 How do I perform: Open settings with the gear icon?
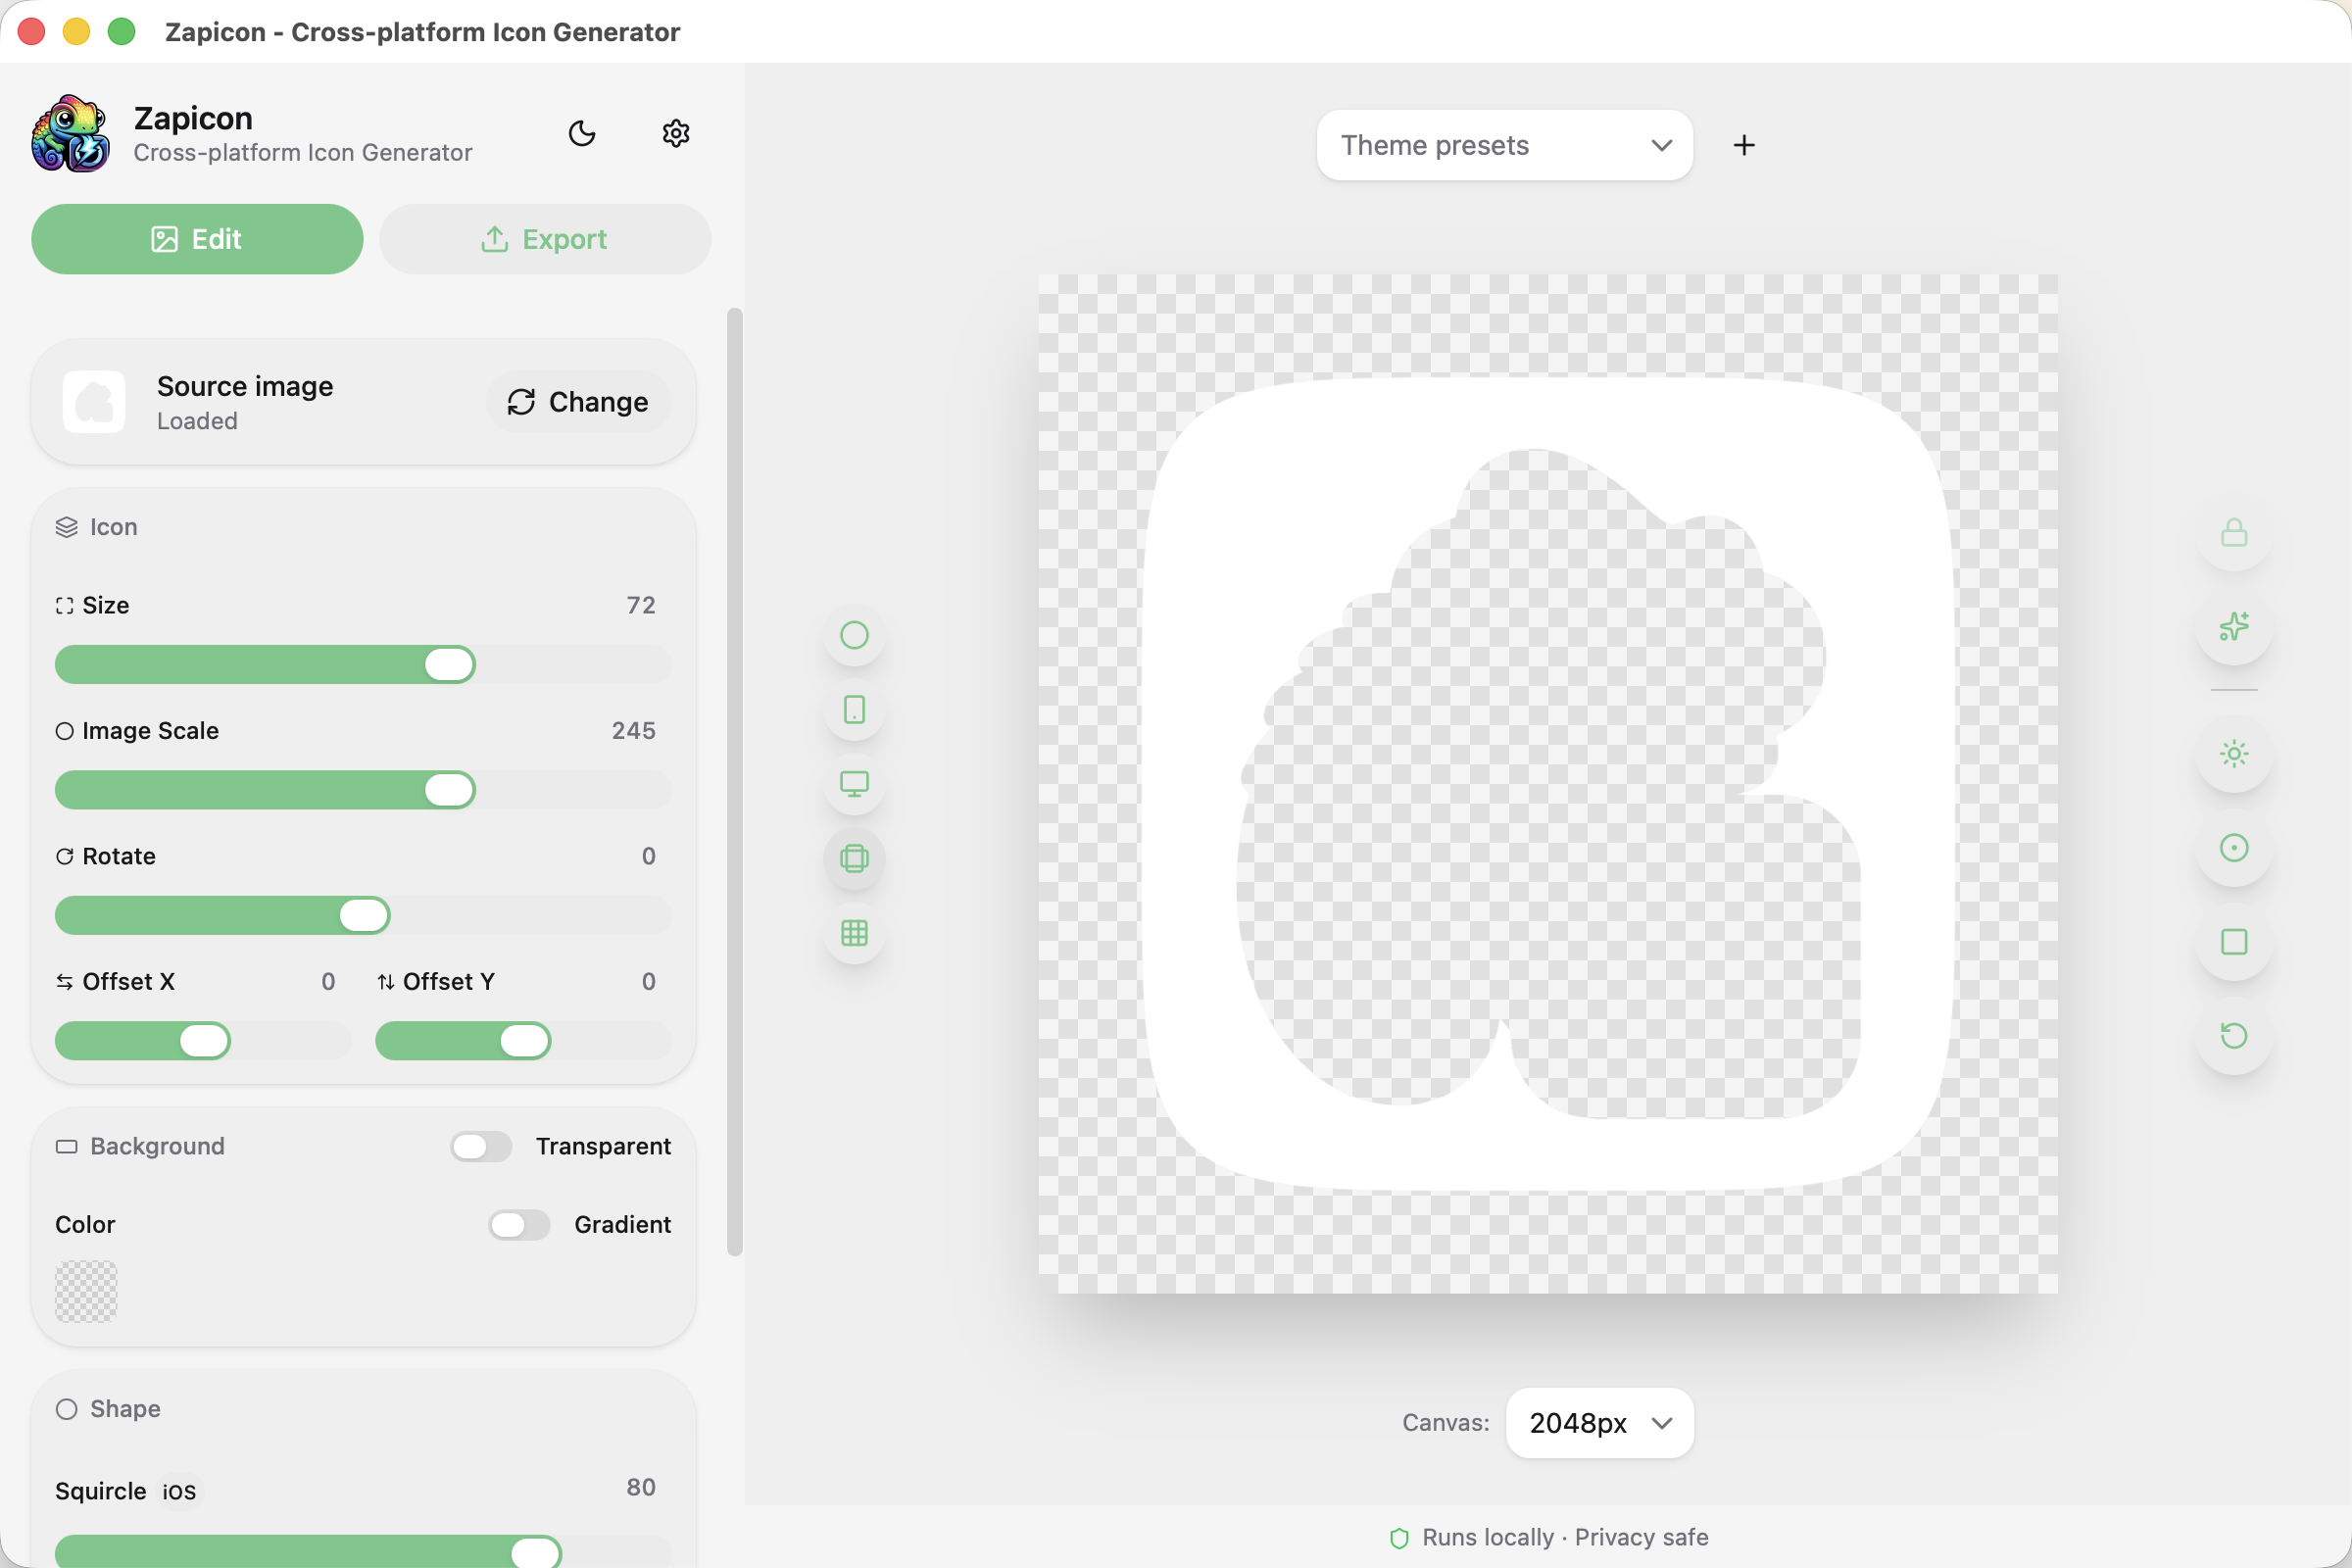(x=676, y=133)
